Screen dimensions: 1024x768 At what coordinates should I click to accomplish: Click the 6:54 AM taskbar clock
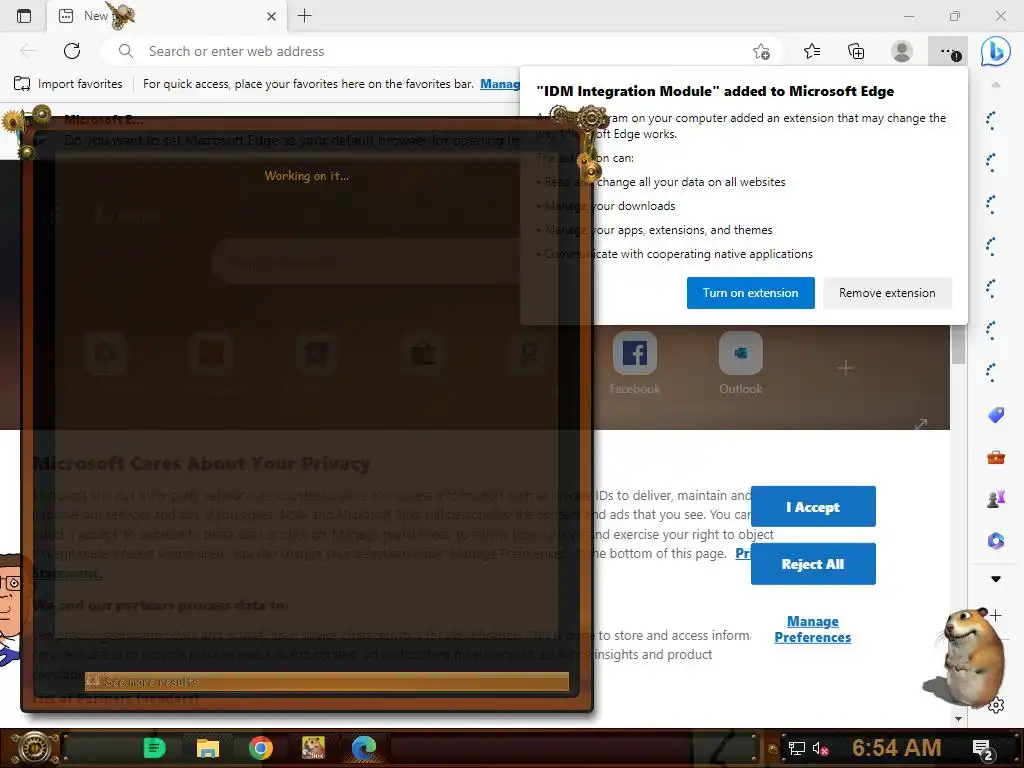tap(897, 748)
